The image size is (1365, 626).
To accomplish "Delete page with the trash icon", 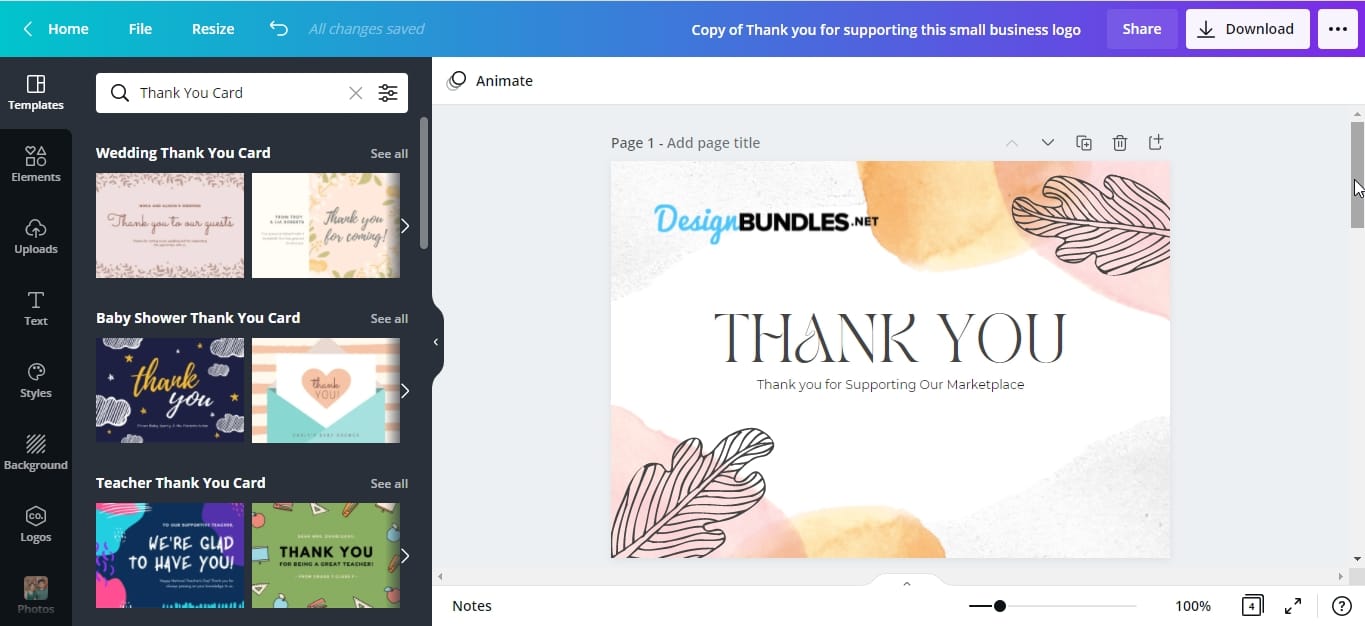I will (x=1120, y=143).
